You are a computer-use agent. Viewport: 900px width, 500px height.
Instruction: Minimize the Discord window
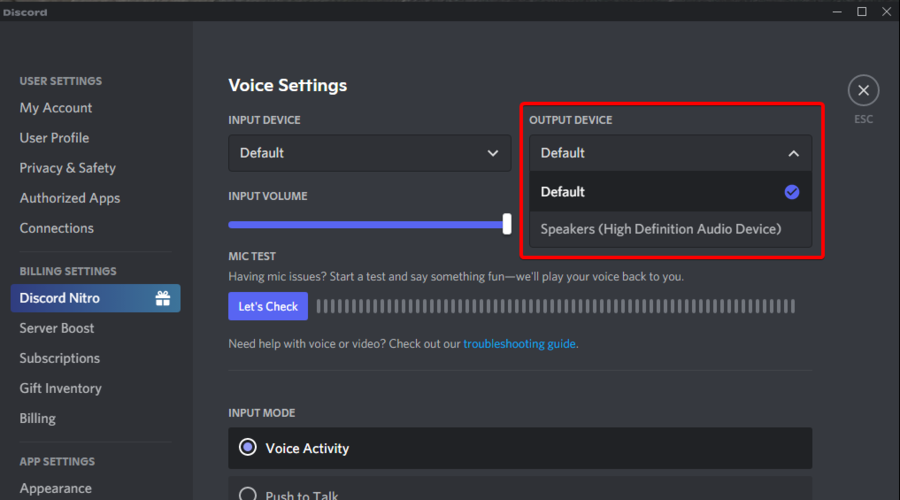pyautogui.click(x=837, y=11)
